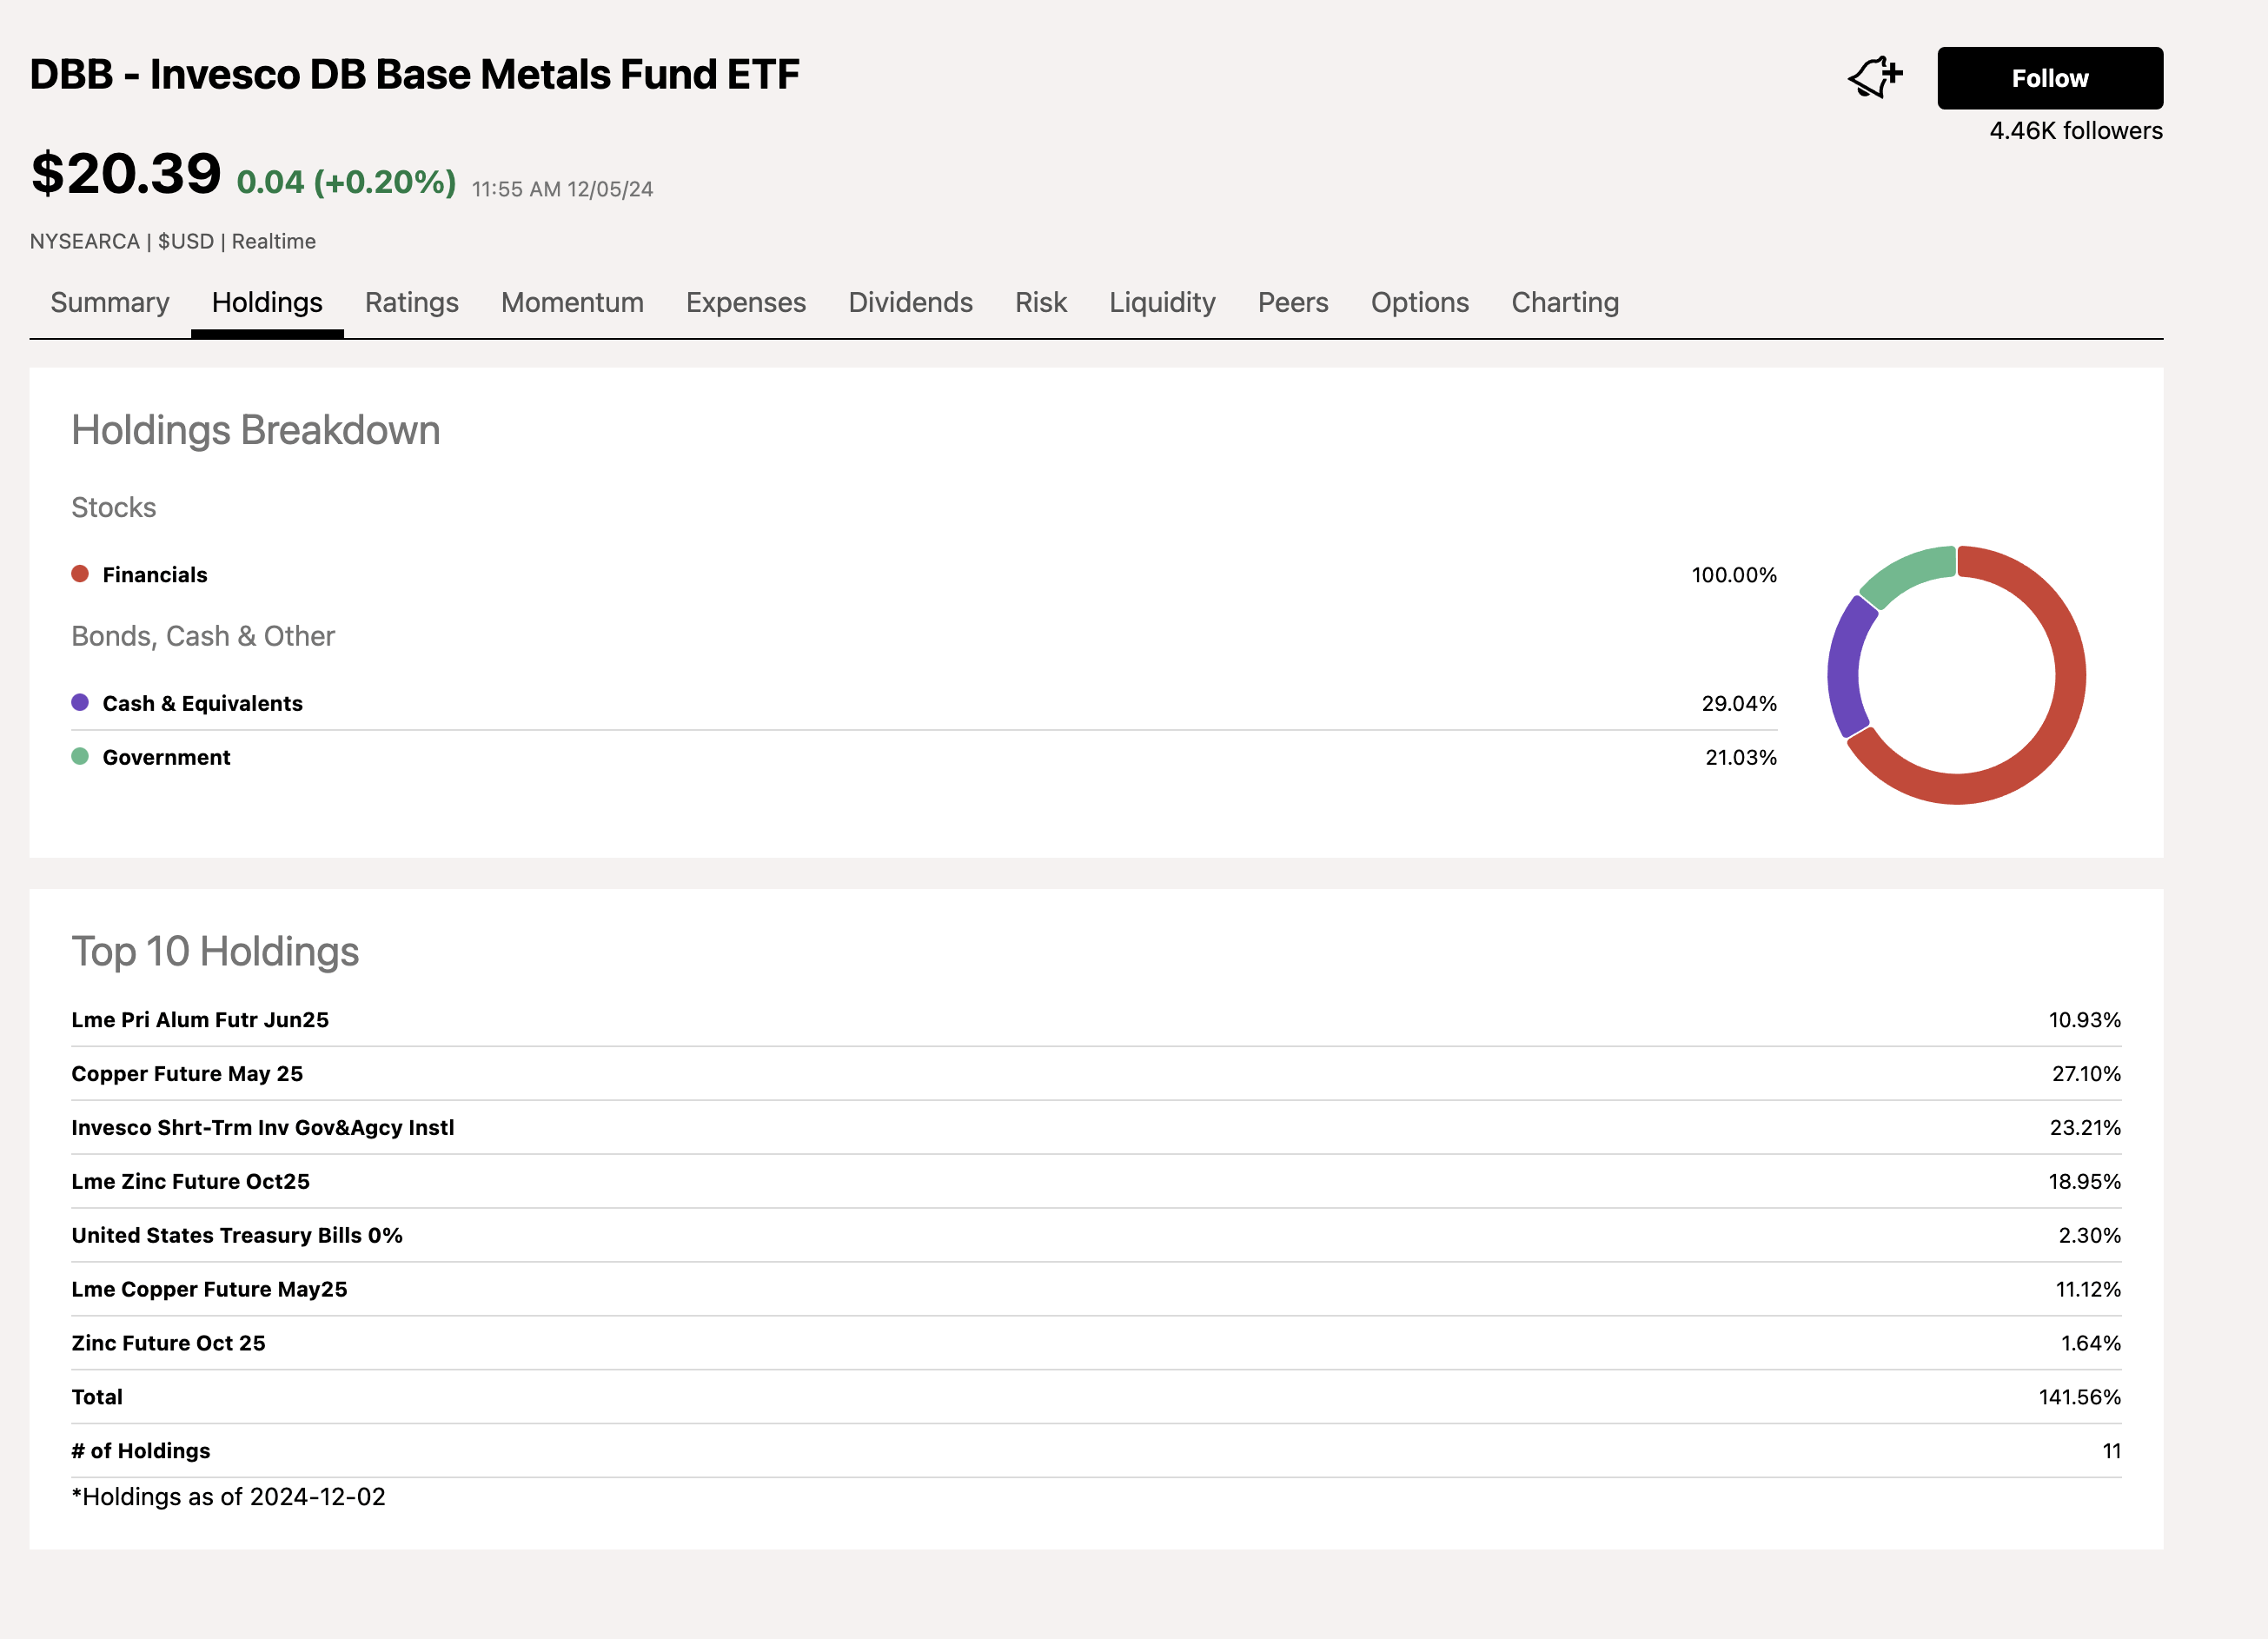Click the Lme Zinc Future Oct25 row

[190, 1181]
